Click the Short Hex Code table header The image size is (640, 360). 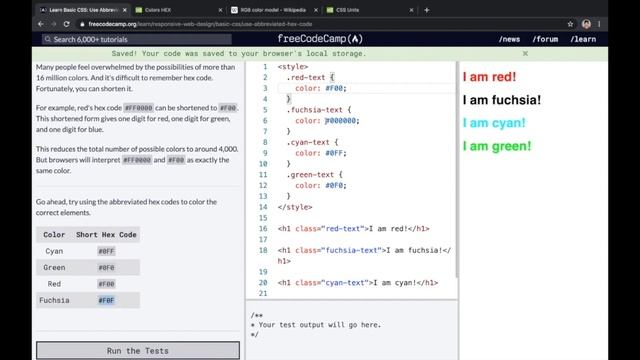click(106, 235)
